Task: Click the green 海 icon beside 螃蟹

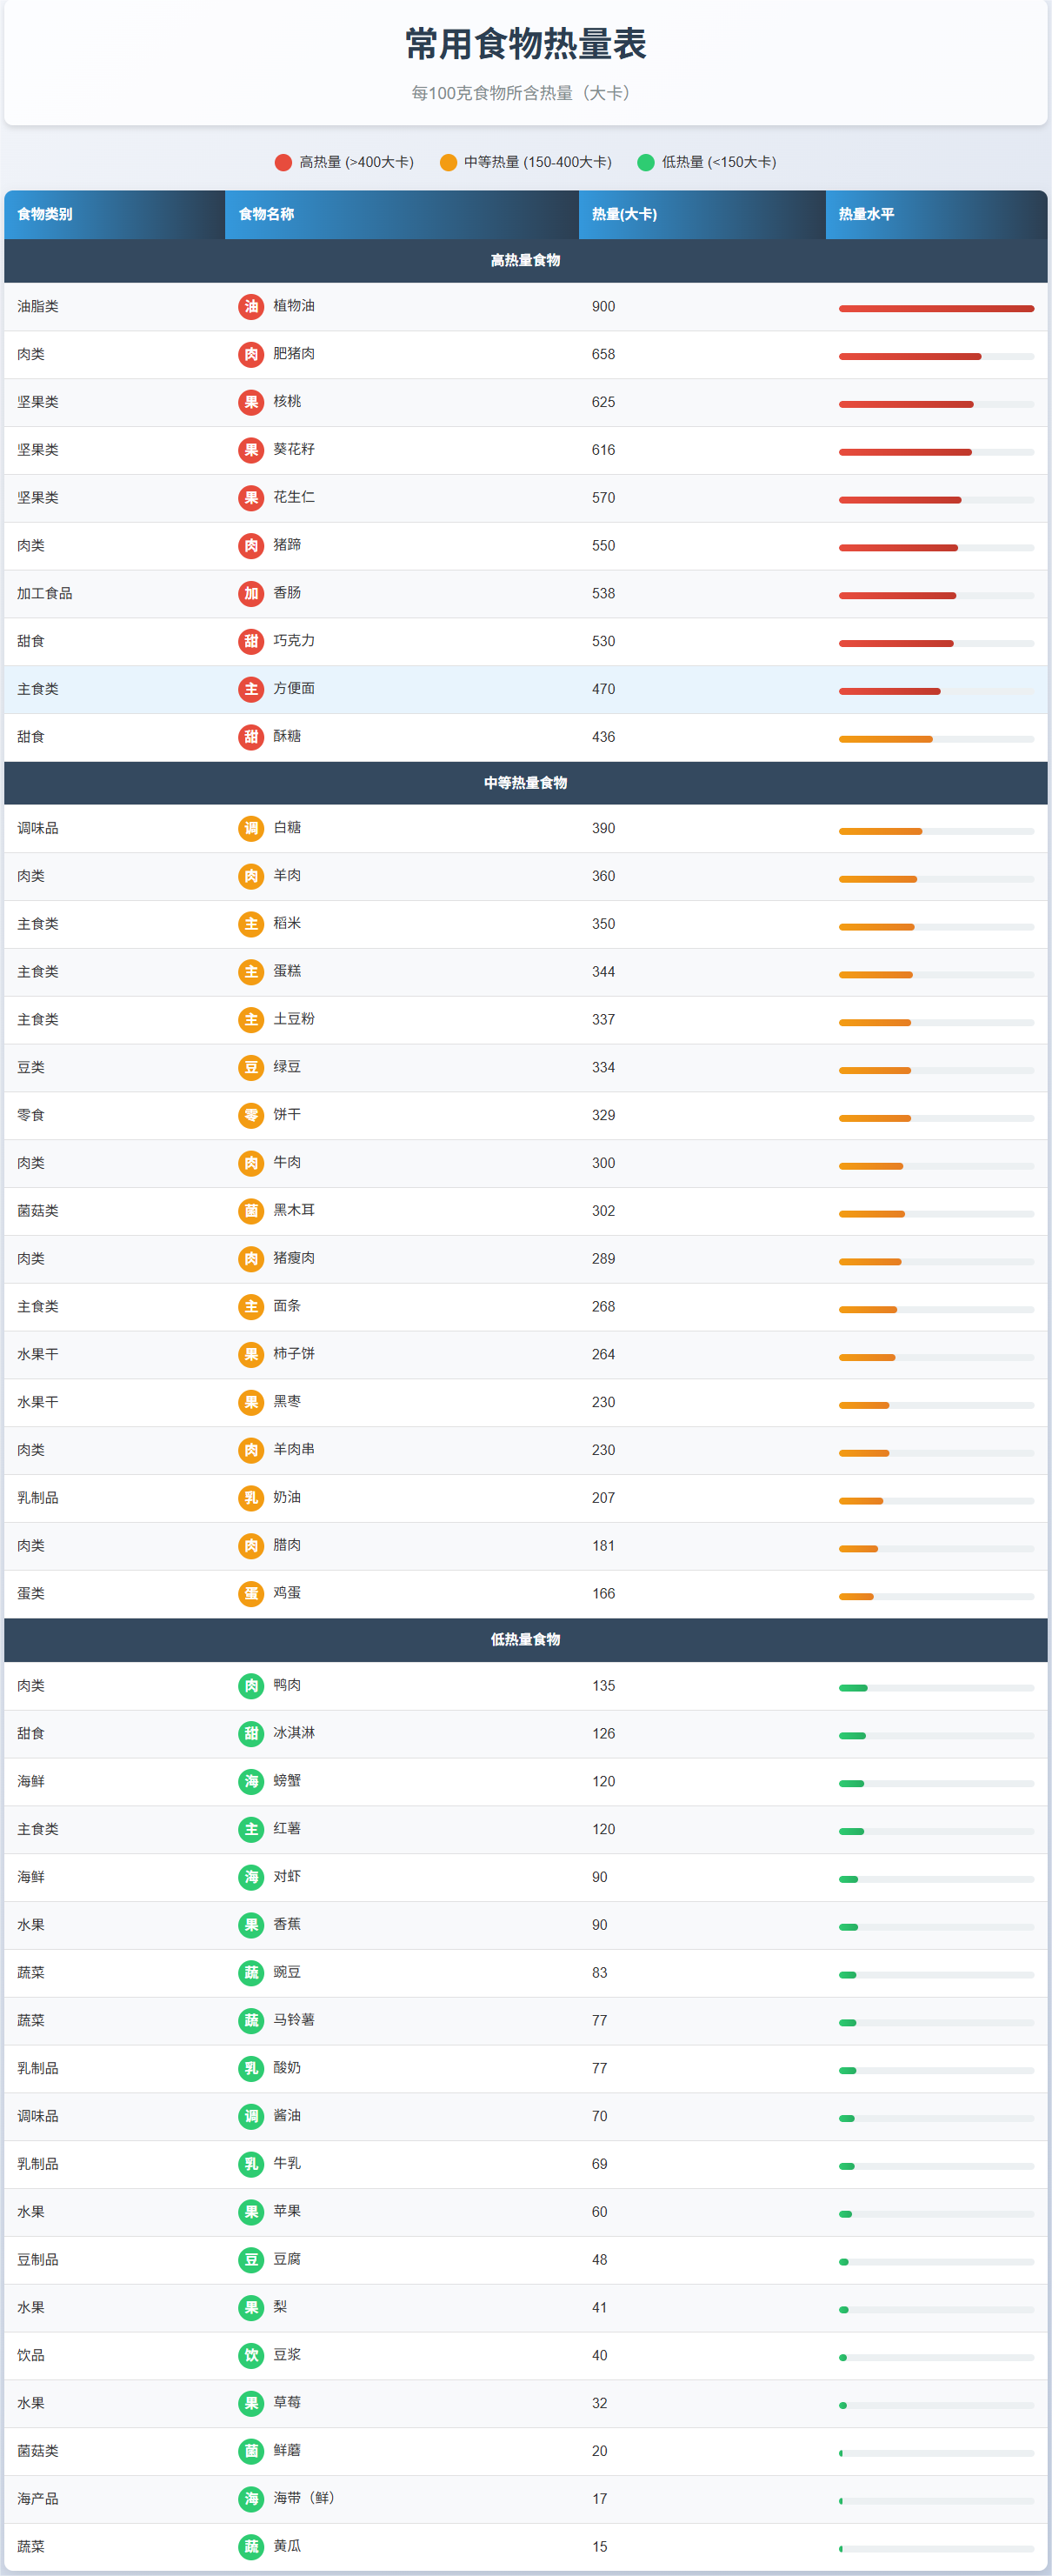Action: tap(251, 1782)
